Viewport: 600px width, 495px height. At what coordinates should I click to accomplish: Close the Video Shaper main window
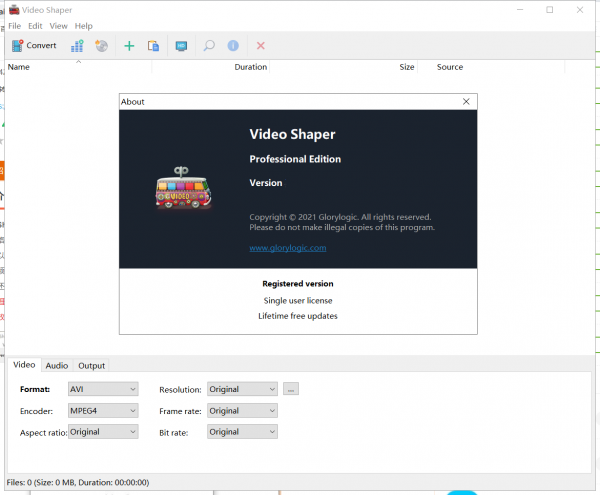pyautogui.click(x=580, y=10)
